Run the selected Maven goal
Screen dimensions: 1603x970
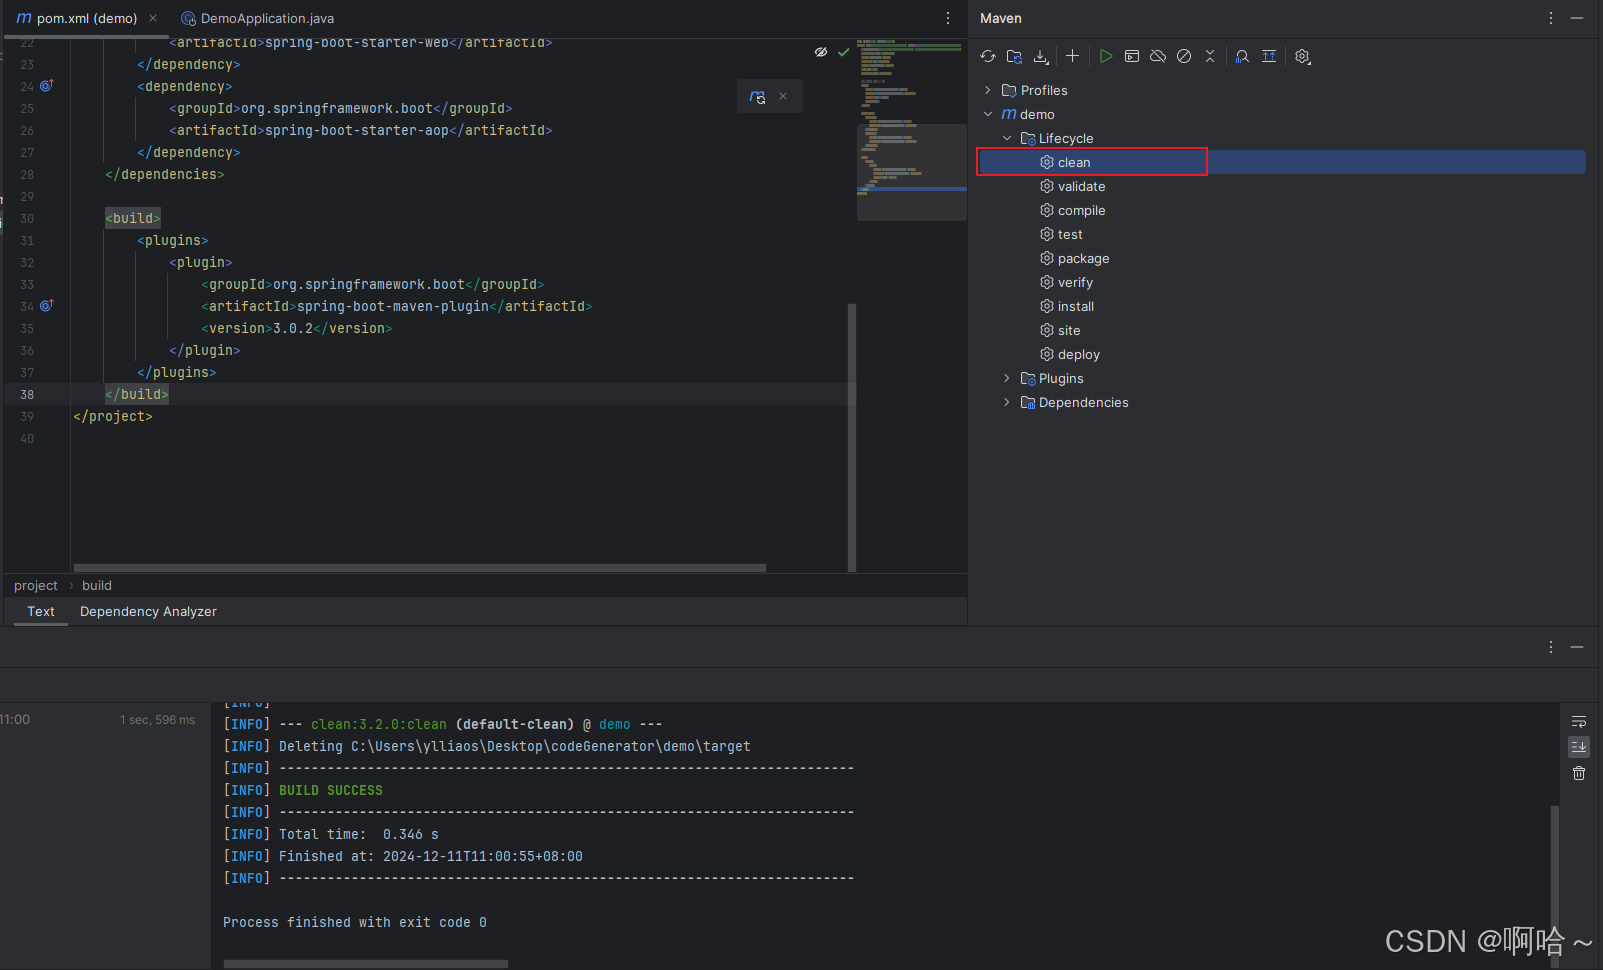click(x=1105, y=56)
